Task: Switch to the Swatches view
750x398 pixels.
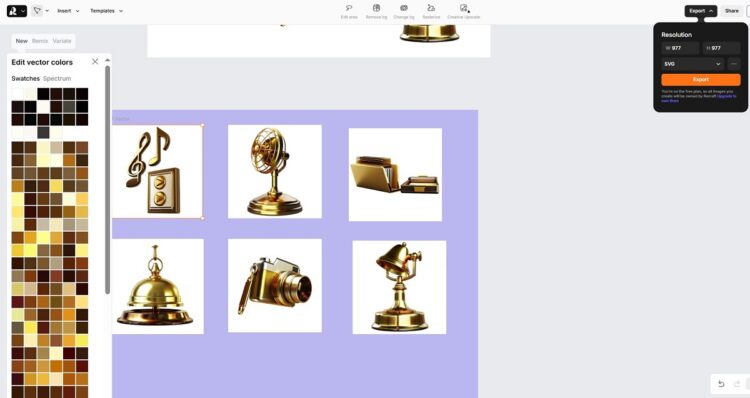Action: 25,78
